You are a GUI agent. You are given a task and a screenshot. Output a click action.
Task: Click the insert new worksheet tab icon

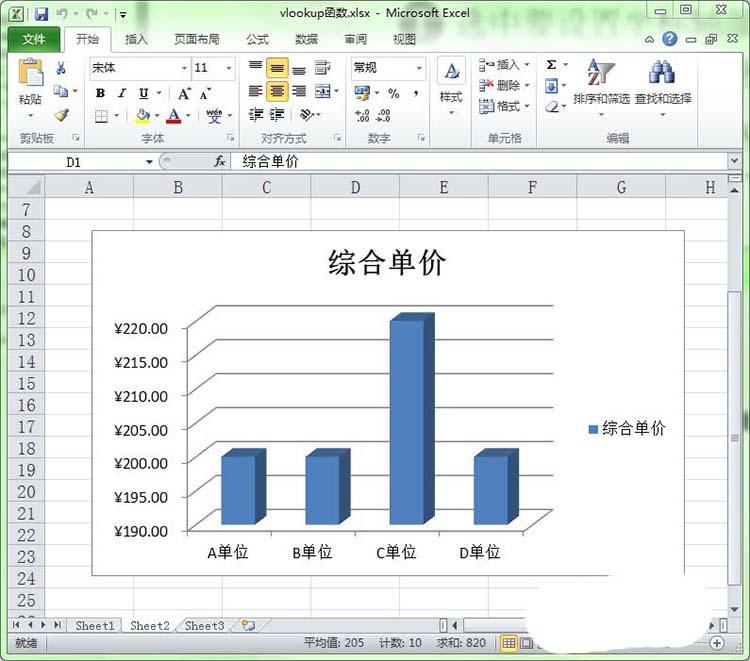(247, 626)
